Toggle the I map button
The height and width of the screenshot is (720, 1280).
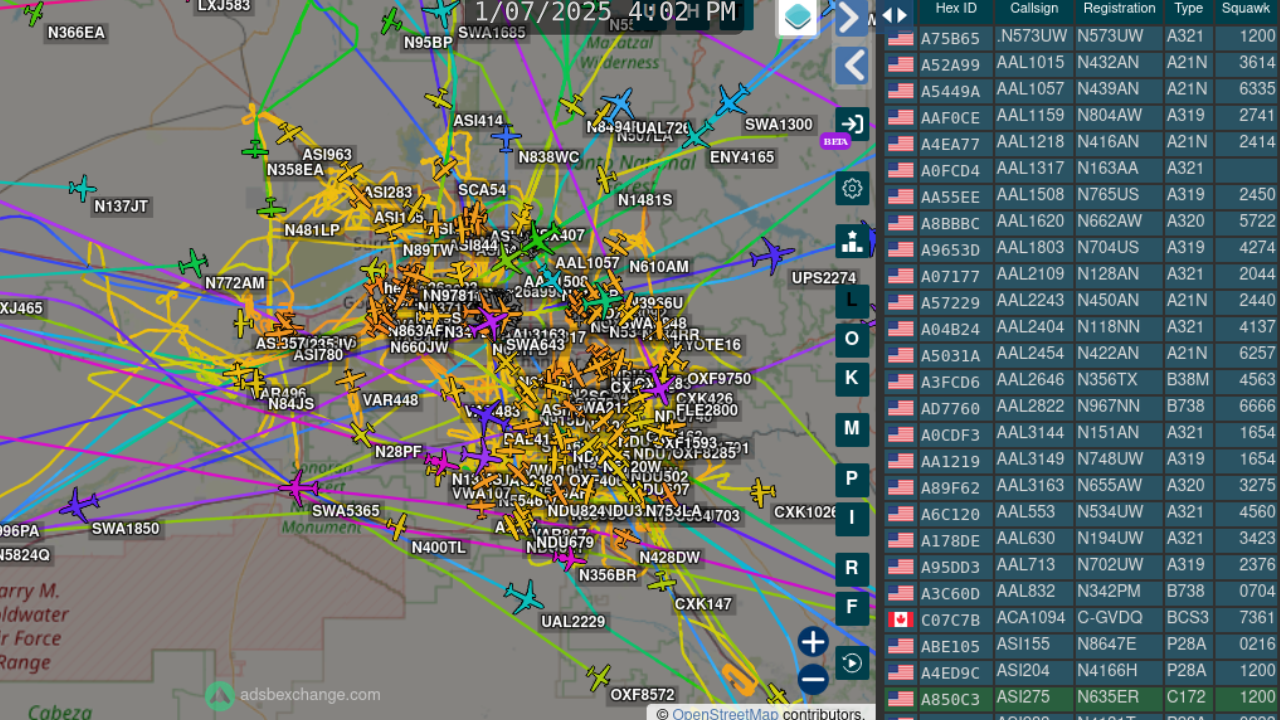(x=852, y=517)
